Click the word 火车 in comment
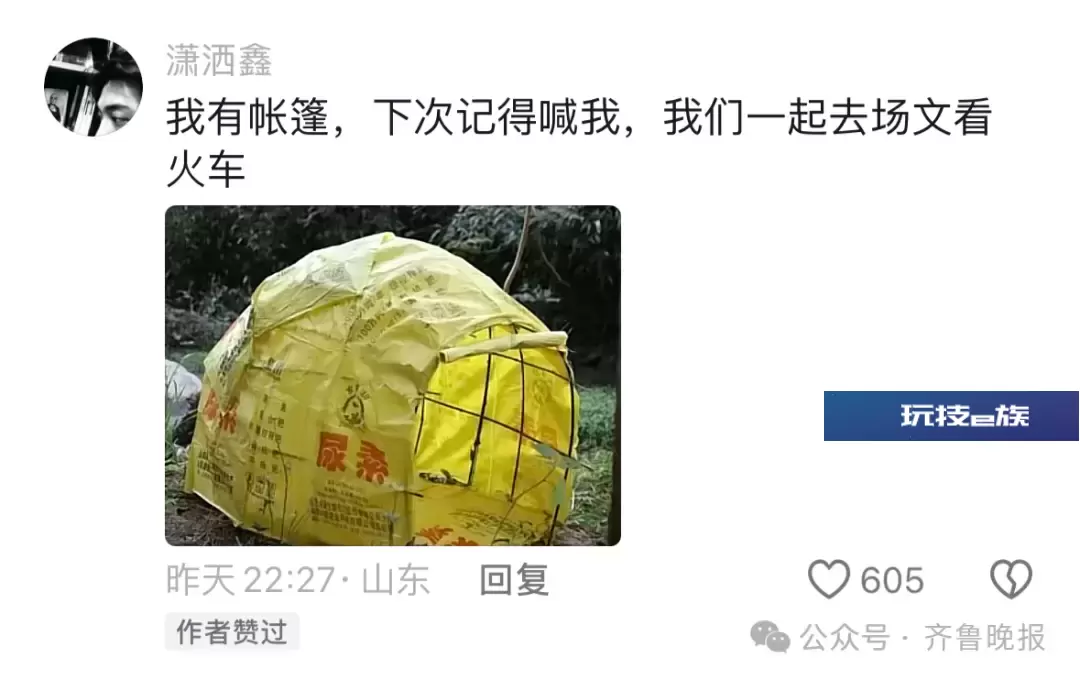This screenshot has width=1080, height=680. 206,169
